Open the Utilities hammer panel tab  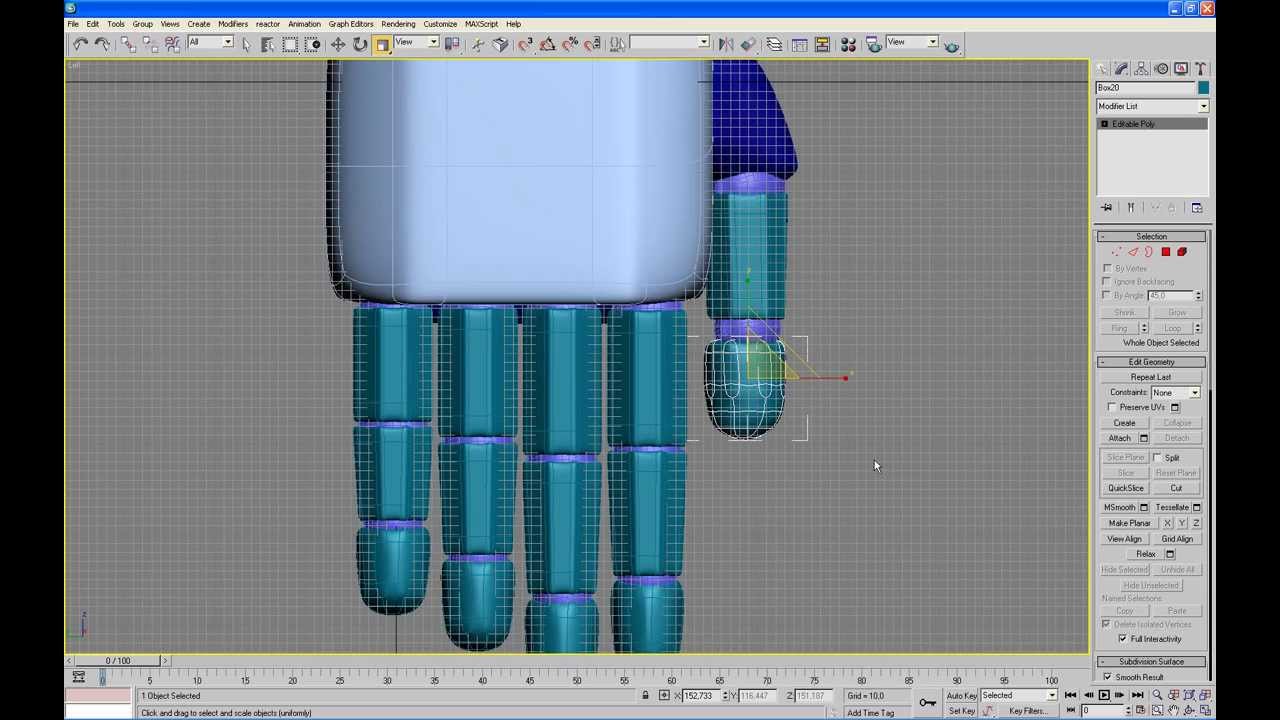tap(1201, 69)
